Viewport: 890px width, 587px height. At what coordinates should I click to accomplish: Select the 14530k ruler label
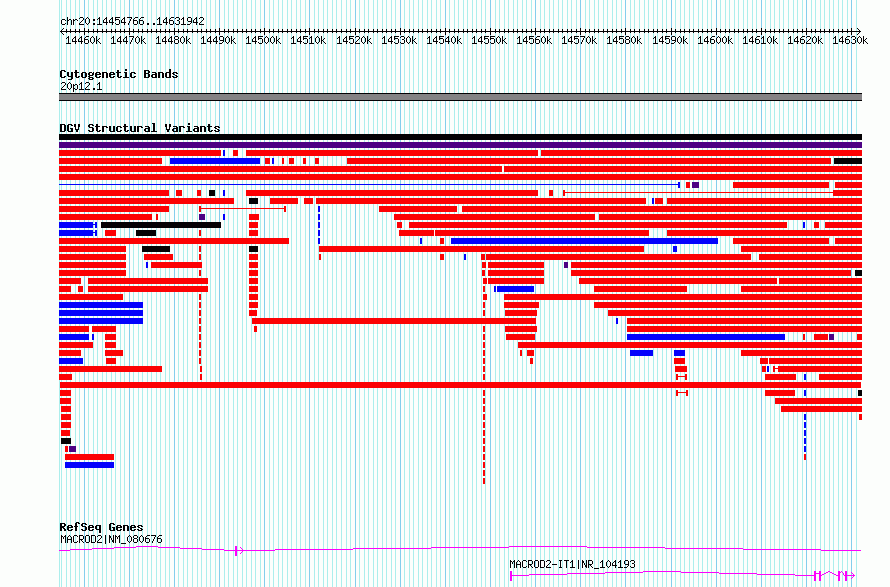click(398, 40)
